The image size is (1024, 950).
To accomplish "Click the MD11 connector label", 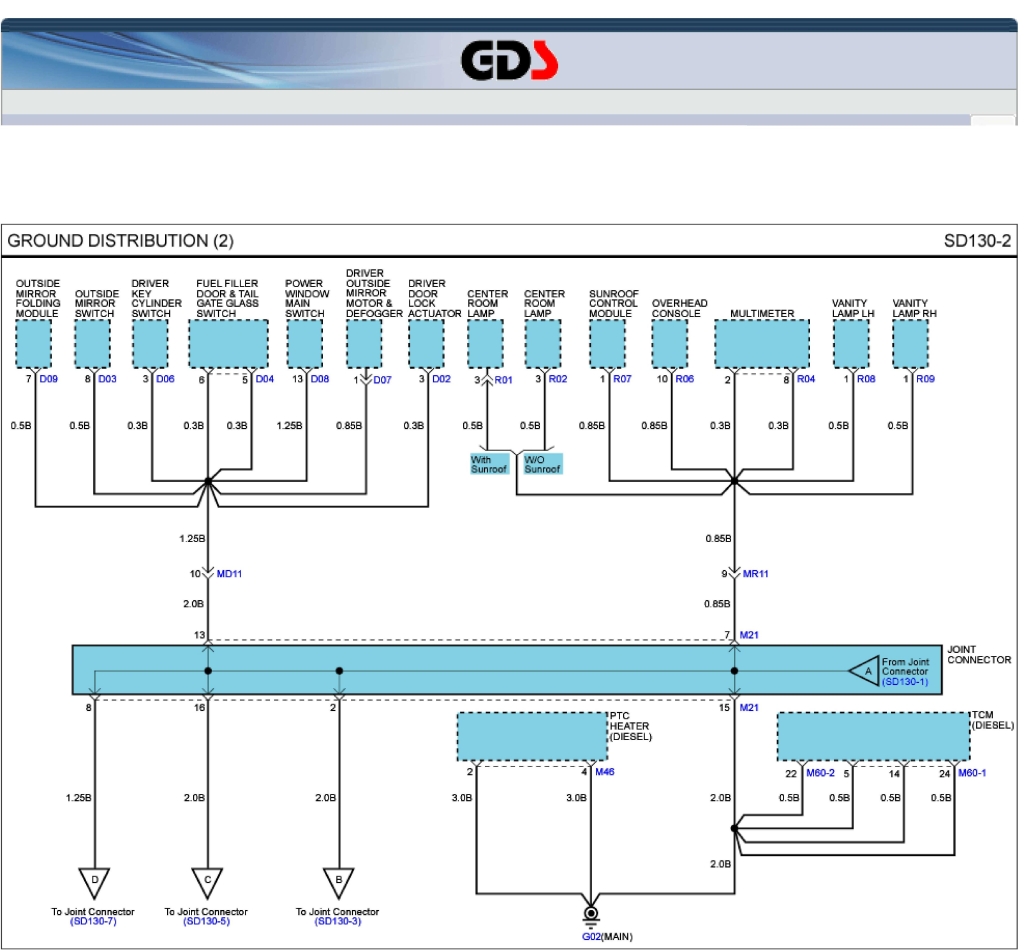I will pos(231,574).
